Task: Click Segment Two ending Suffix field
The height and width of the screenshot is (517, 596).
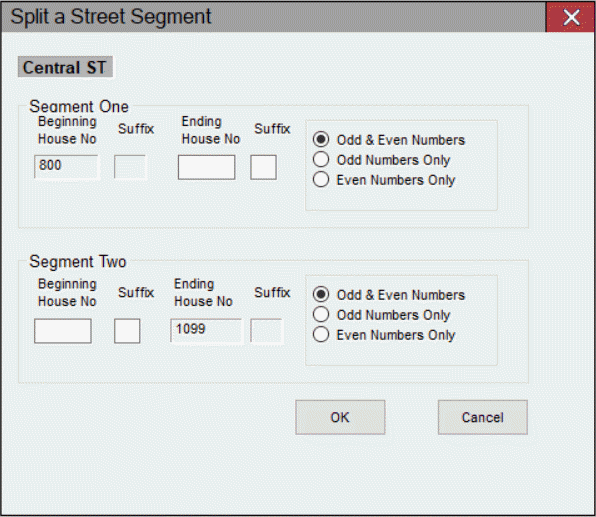Action: point(266,331)
